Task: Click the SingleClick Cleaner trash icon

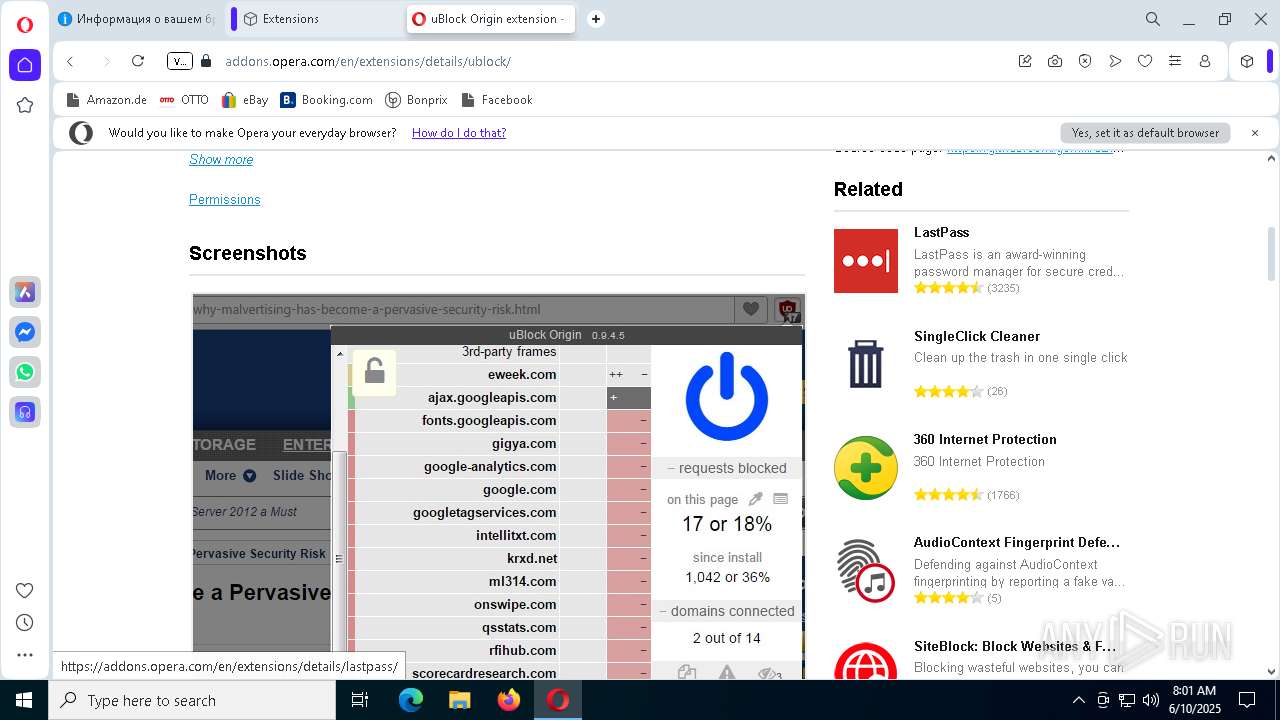Action: point(866,363)
